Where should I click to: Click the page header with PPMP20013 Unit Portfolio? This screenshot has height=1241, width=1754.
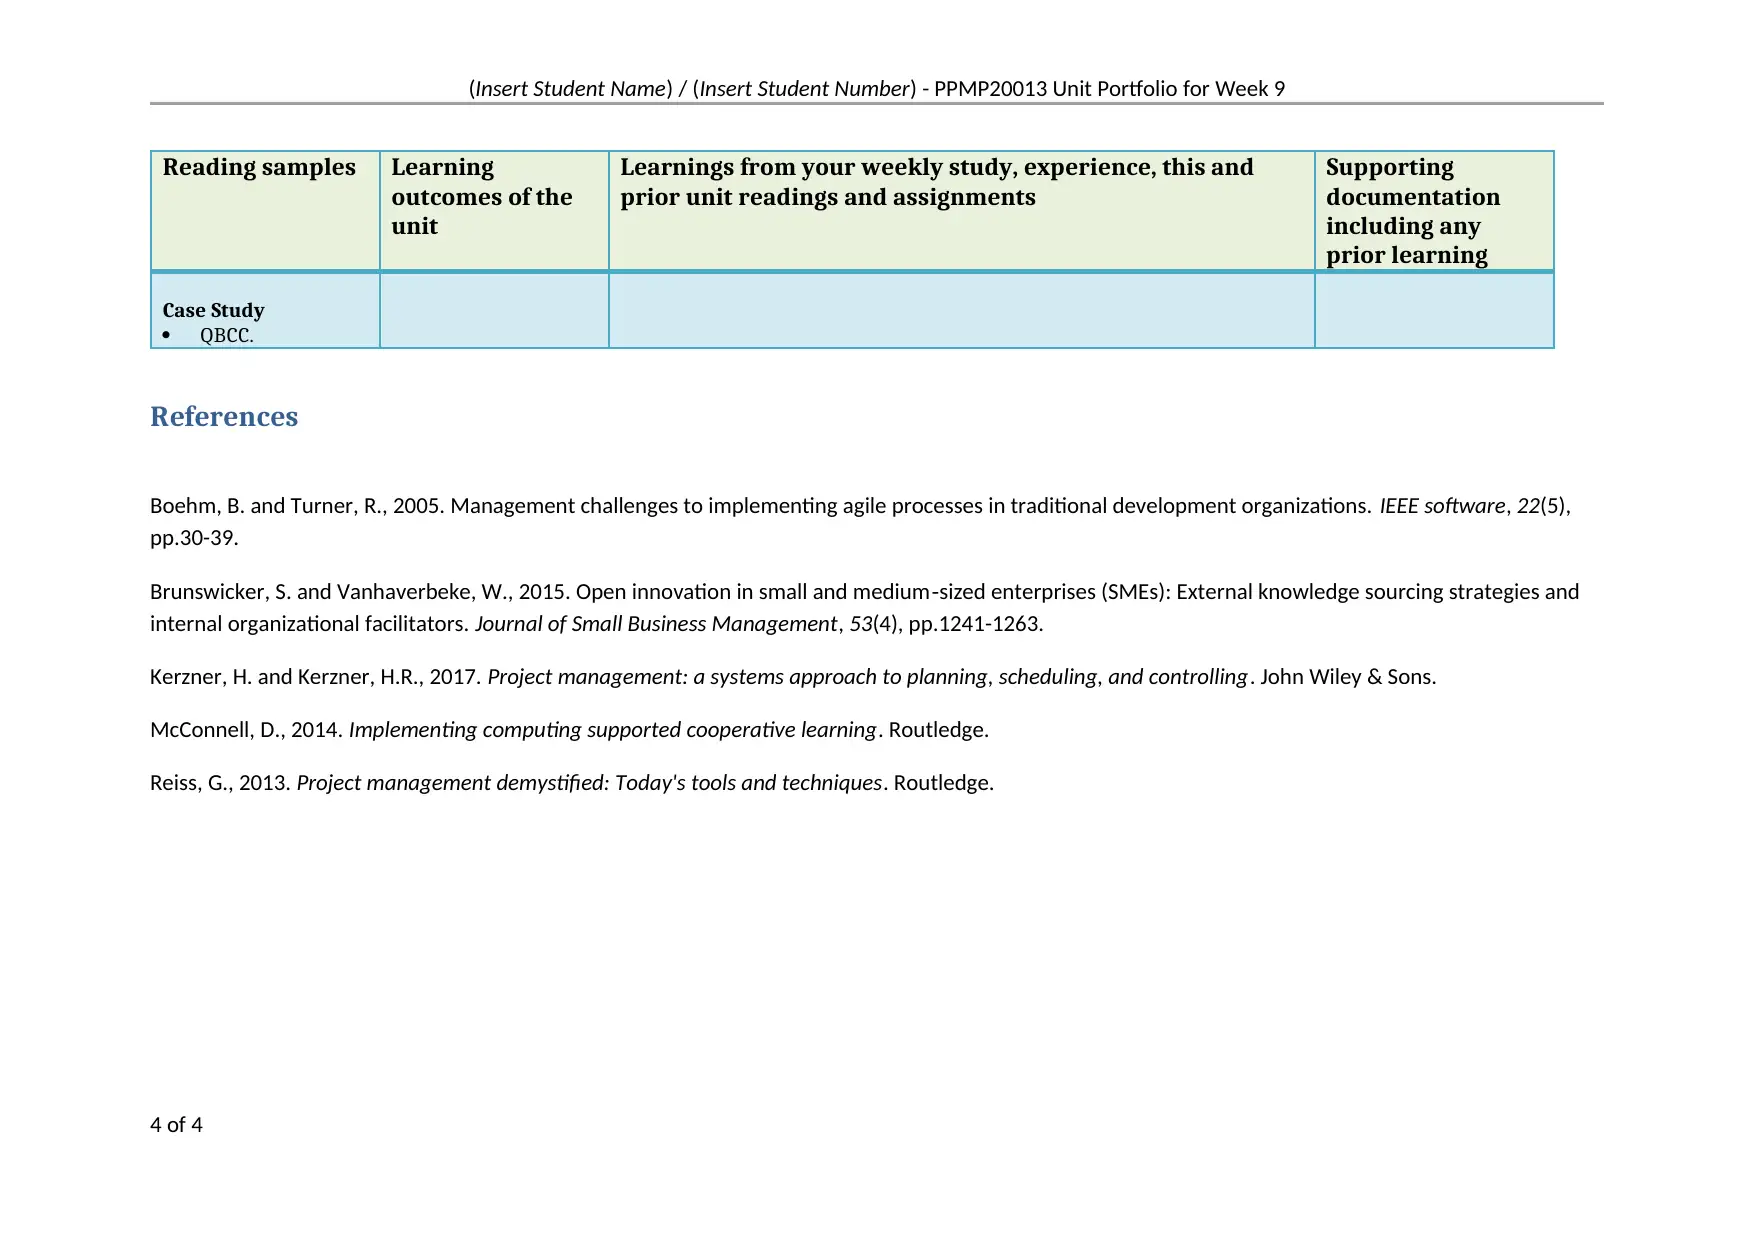point(876,89)
